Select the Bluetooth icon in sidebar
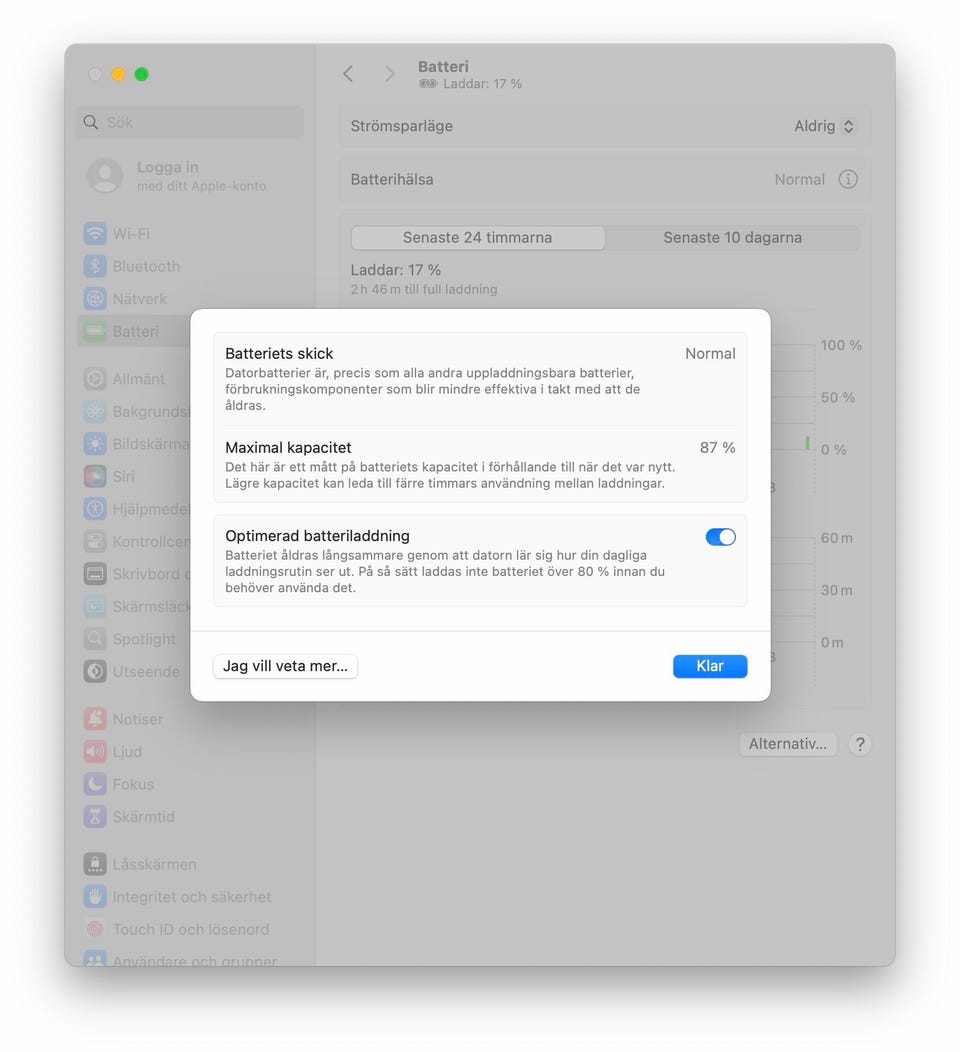This screenshot has height=1052, width=960. coord(95,266)
